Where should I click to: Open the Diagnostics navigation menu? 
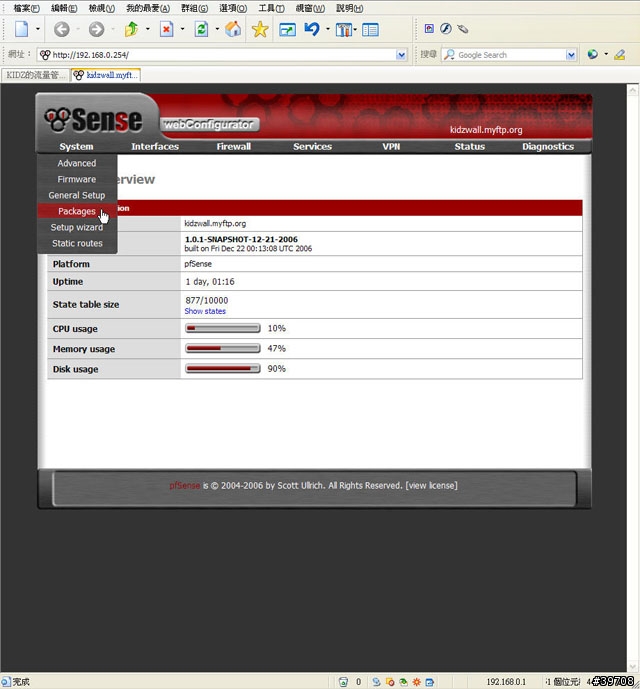[x=548, y=146]
